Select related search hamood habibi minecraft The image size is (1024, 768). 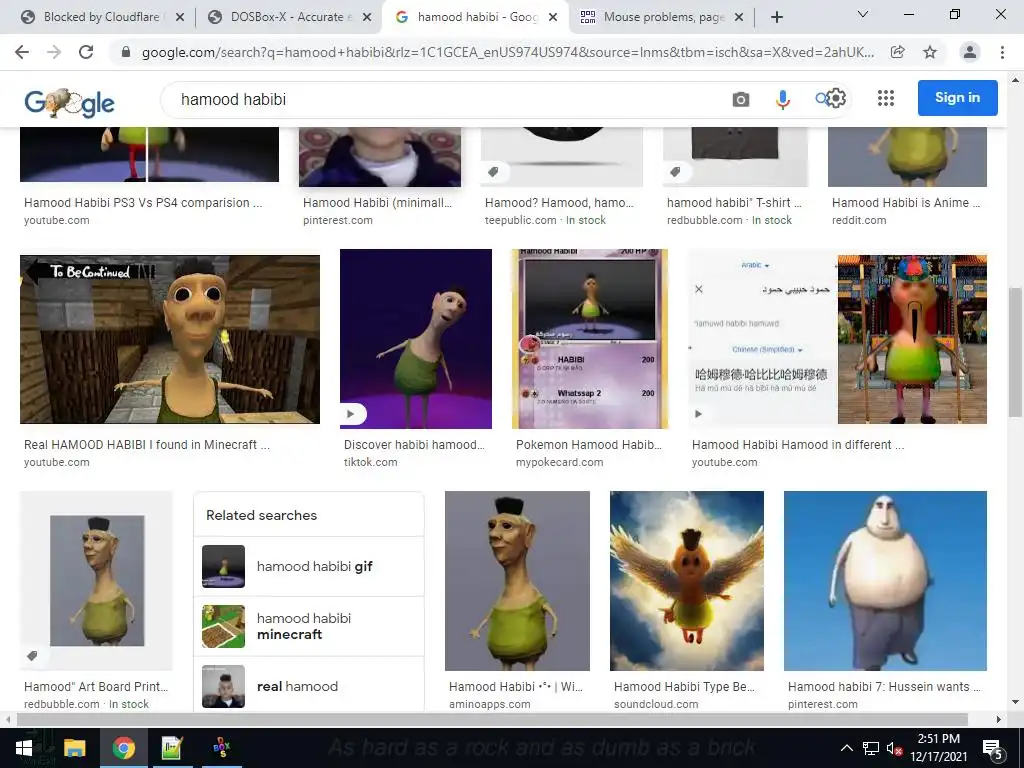tap(309, 626)
